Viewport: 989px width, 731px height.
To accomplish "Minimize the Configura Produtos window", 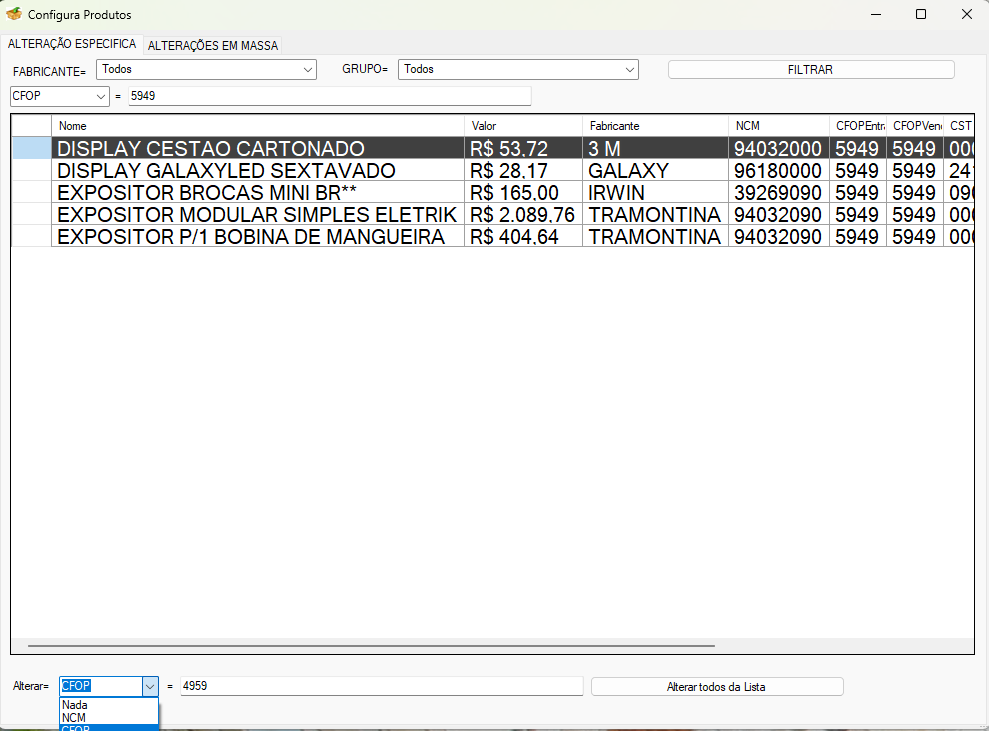I will (875, 14).
